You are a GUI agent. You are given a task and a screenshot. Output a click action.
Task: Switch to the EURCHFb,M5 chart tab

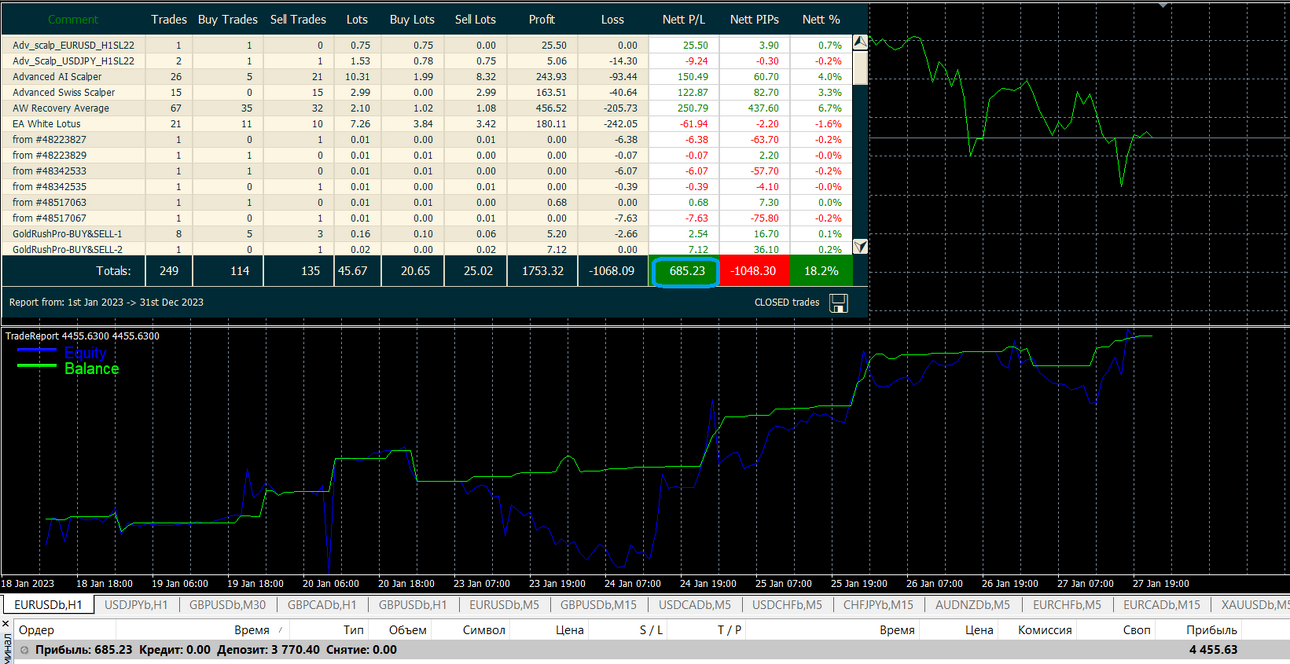click(1067, 604)
